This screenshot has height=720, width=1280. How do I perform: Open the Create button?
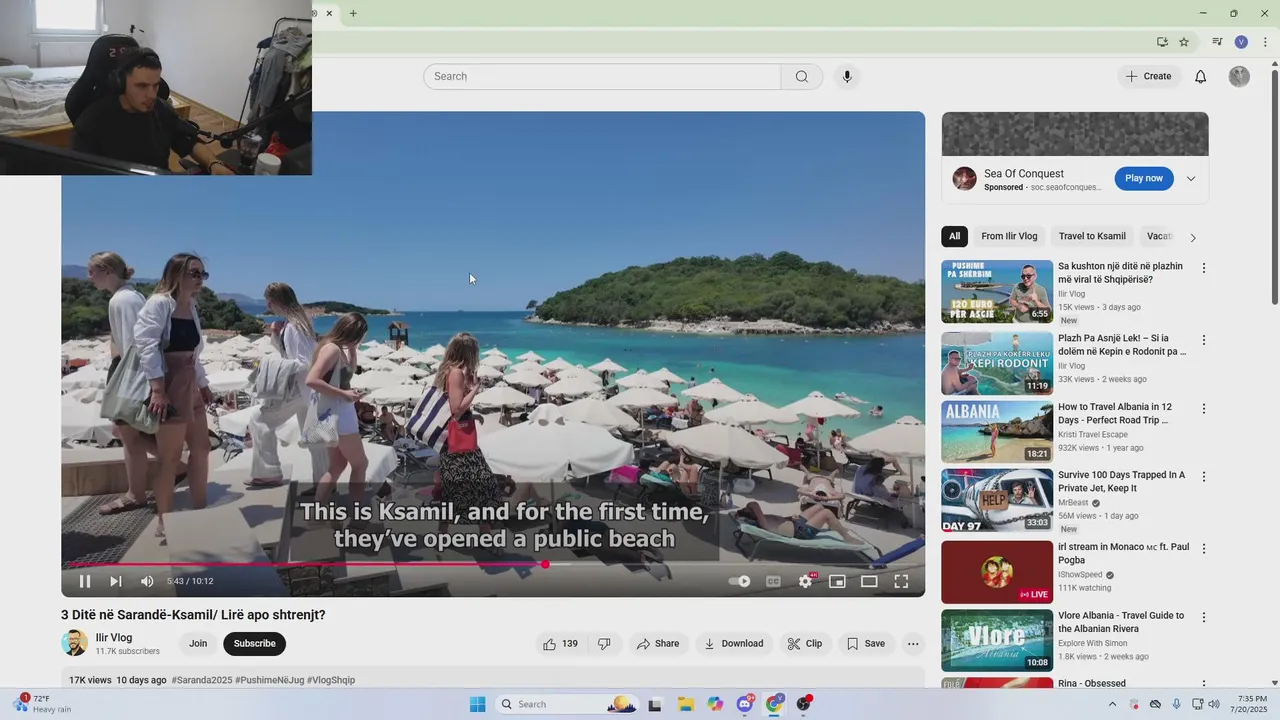(x=1148, y=76)
